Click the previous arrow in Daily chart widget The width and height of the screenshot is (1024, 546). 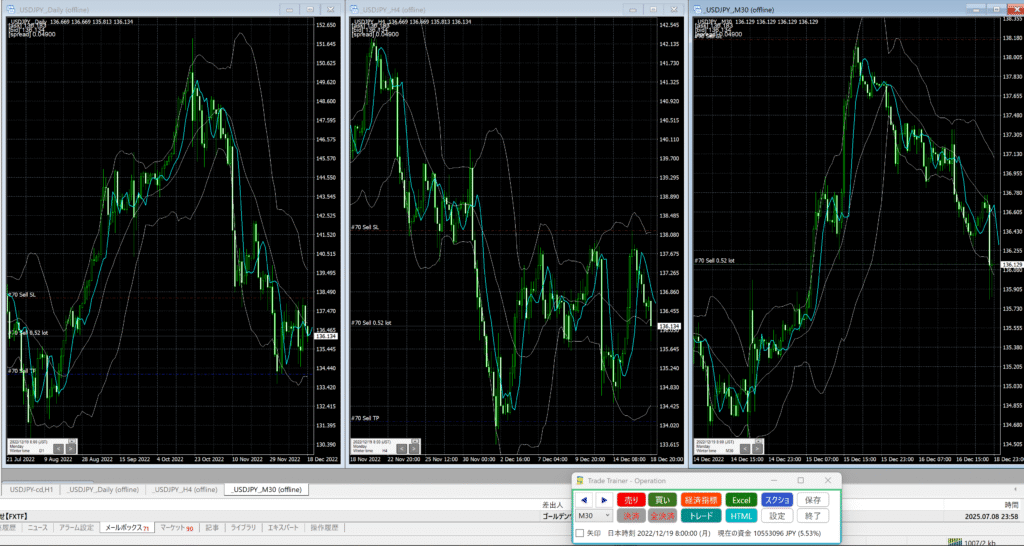58,449
